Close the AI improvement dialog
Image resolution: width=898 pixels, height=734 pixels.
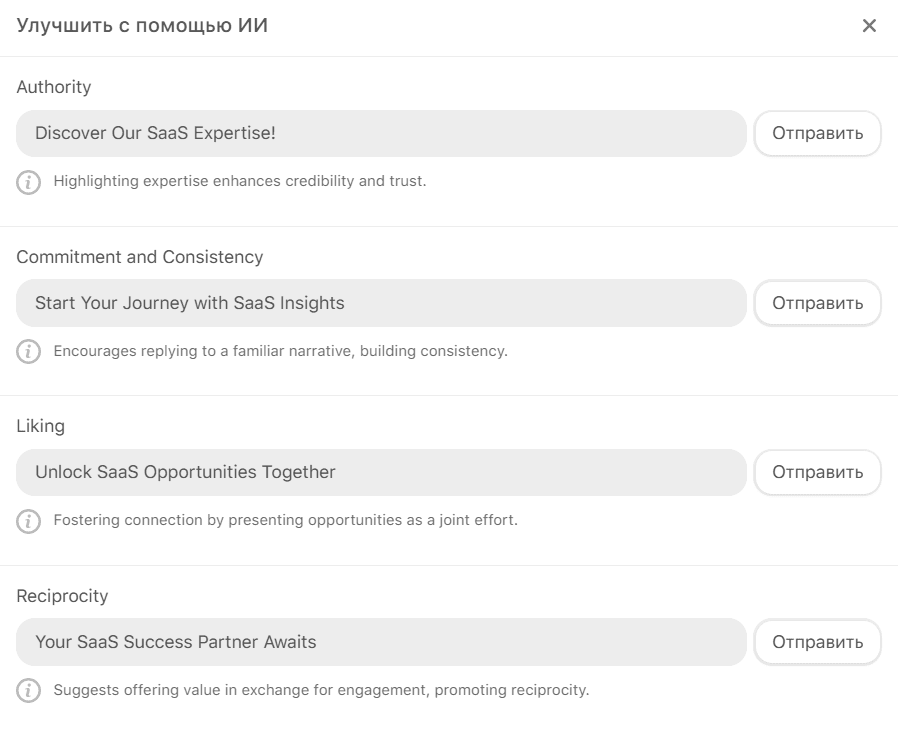[x=869, y=26]
